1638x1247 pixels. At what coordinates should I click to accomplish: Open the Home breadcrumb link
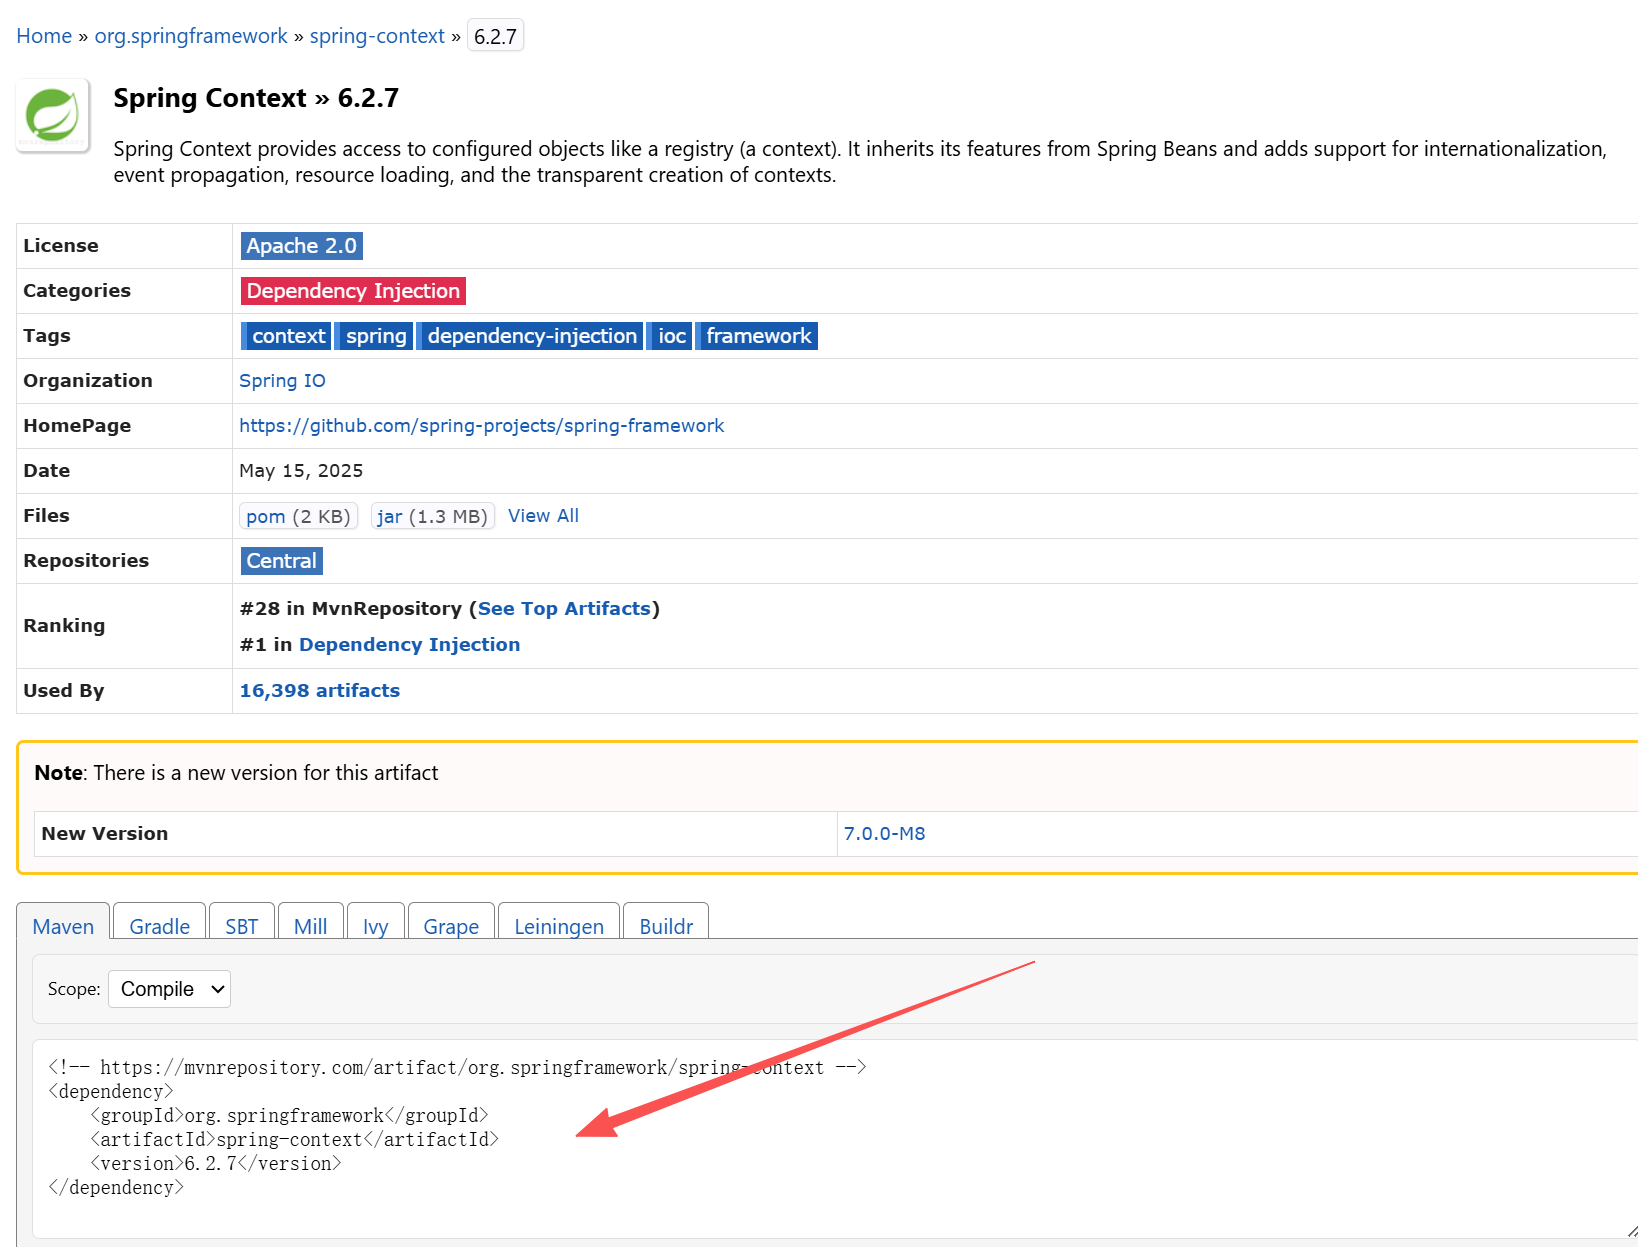pyautogui.click(x=44, y=36)
